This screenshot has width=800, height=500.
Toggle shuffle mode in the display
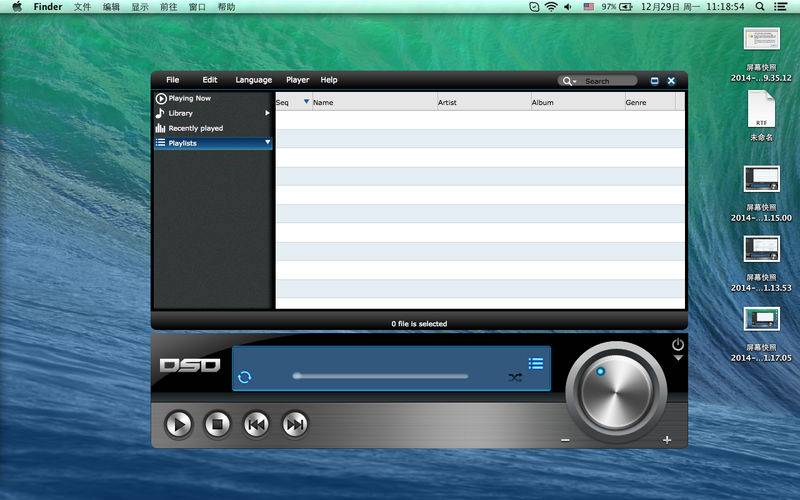(x=515, y=378)
